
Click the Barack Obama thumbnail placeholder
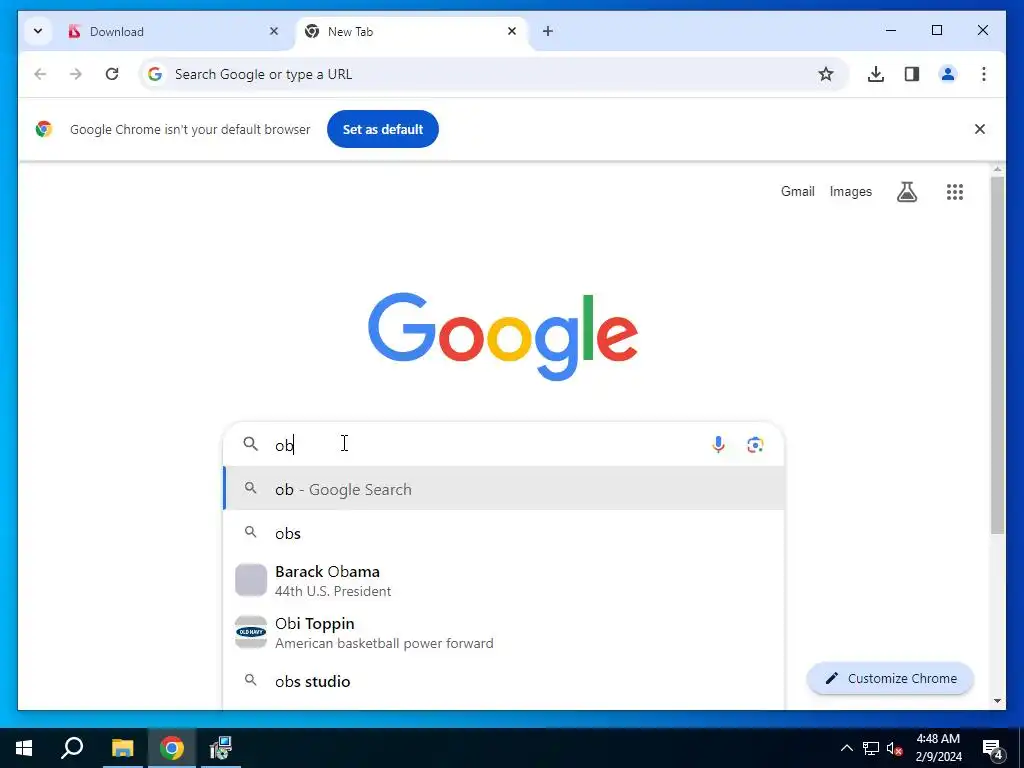tap(251, 580)
